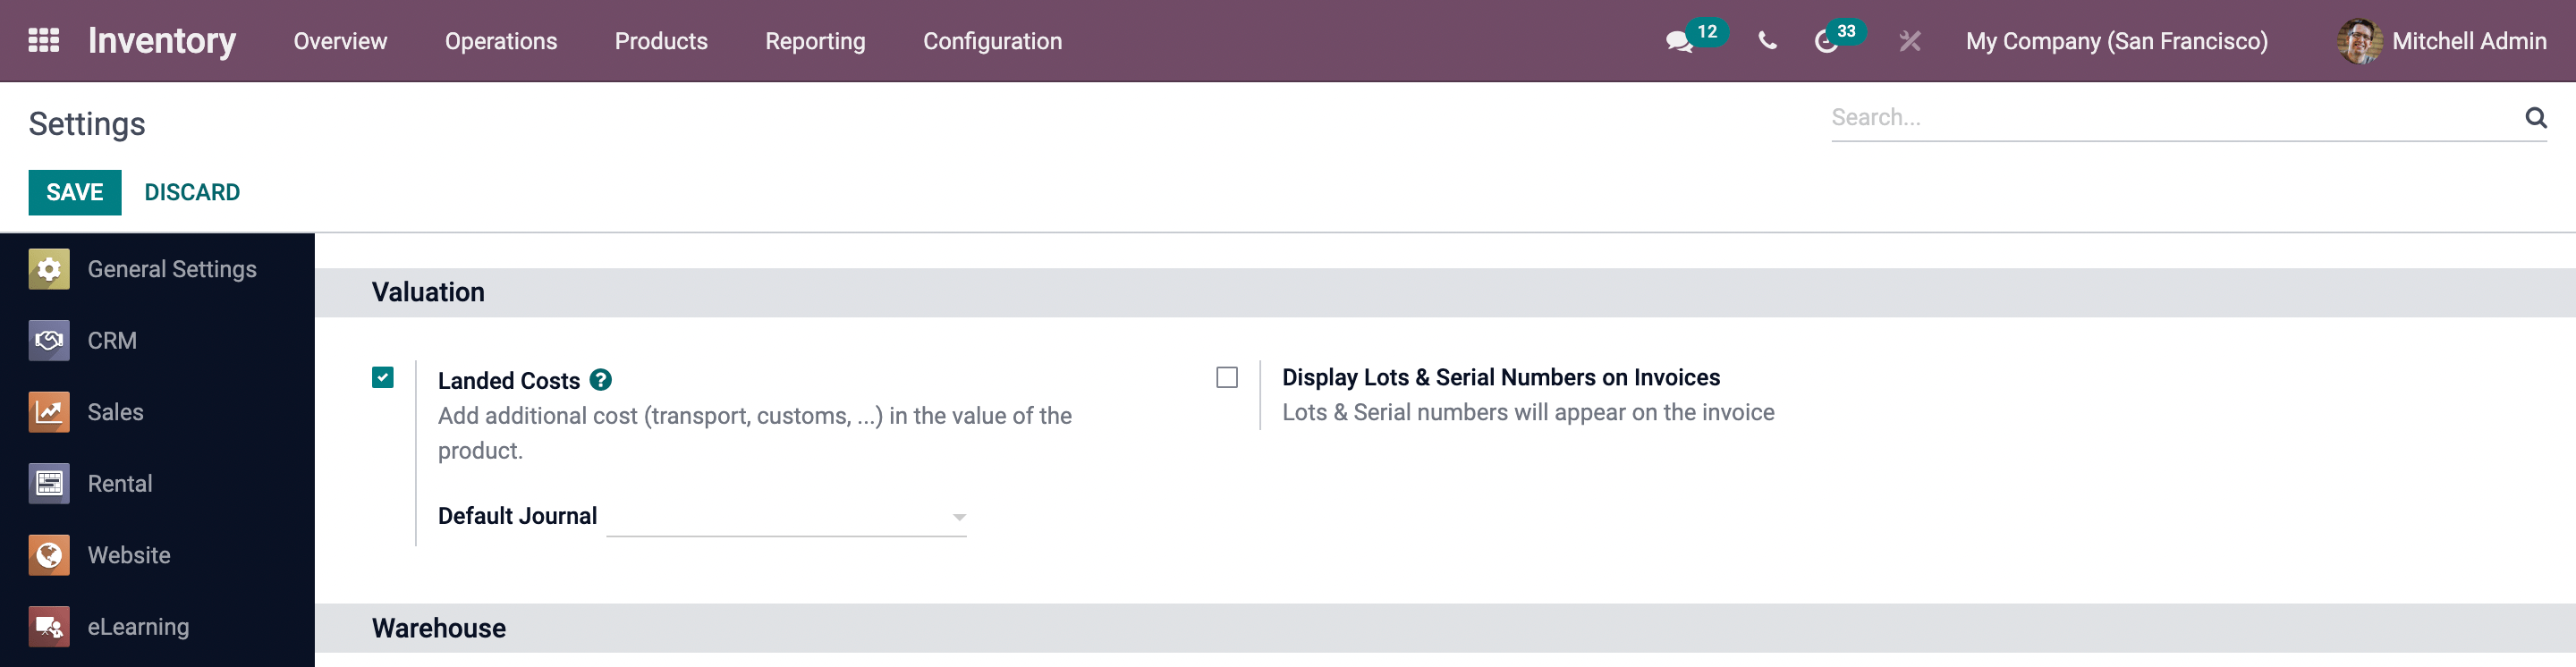Open the conversations chat icon
This screenshot has height=667, width=2576.
(1678, 41)
